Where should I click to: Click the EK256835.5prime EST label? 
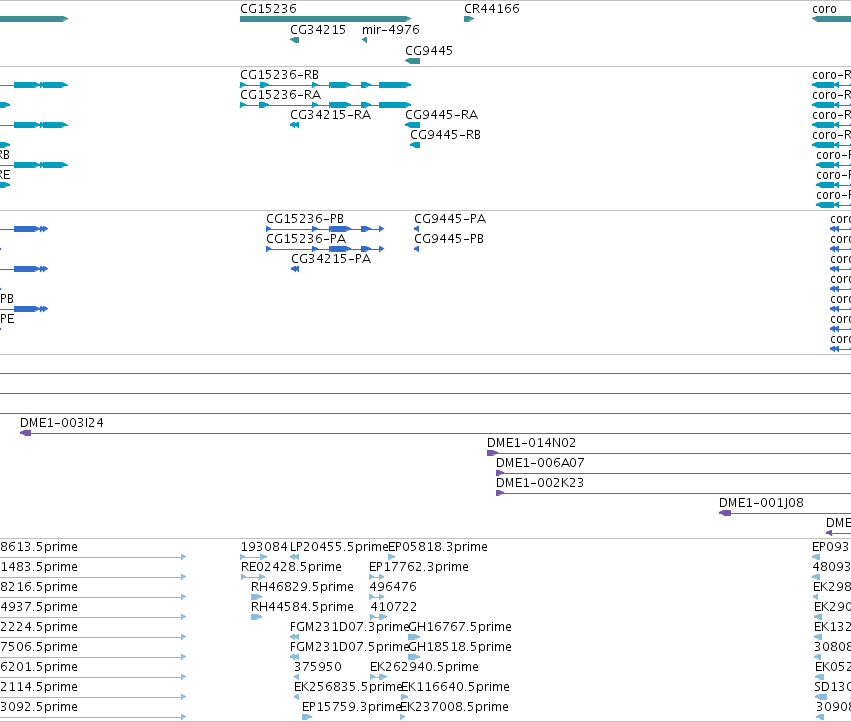click(347, 687)
